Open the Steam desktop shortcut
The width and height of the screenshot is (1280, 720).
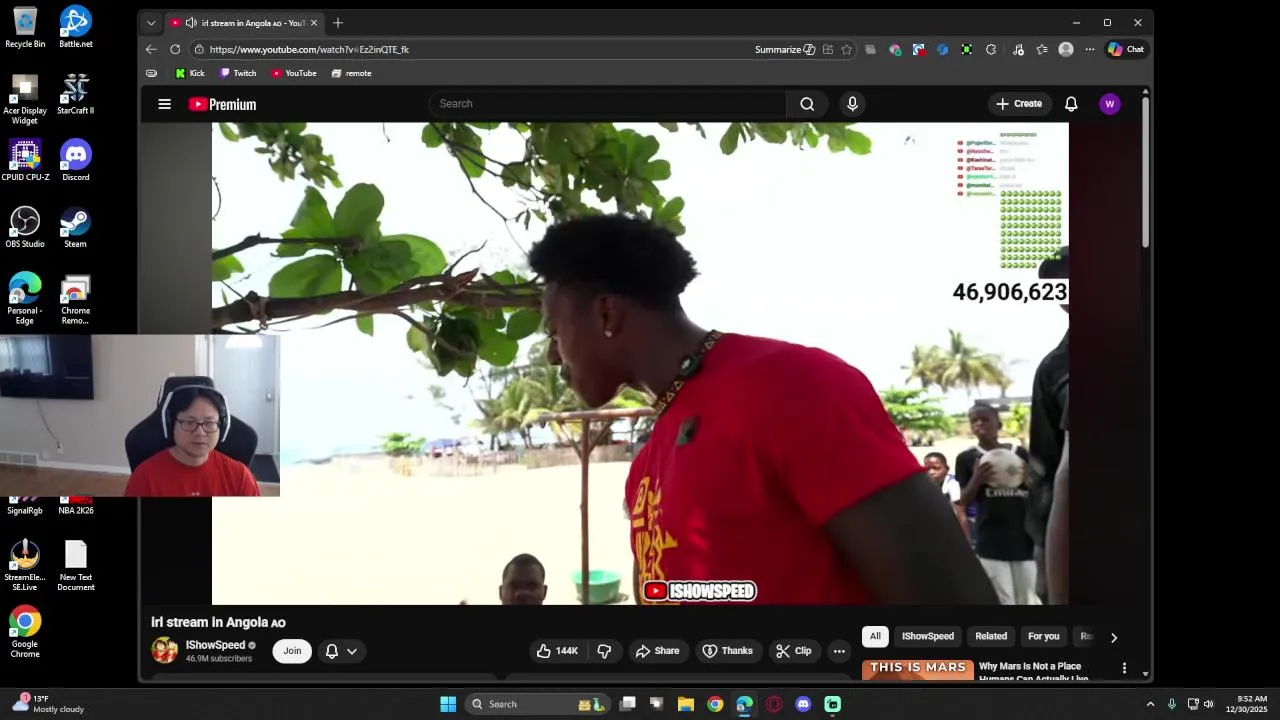76,227
